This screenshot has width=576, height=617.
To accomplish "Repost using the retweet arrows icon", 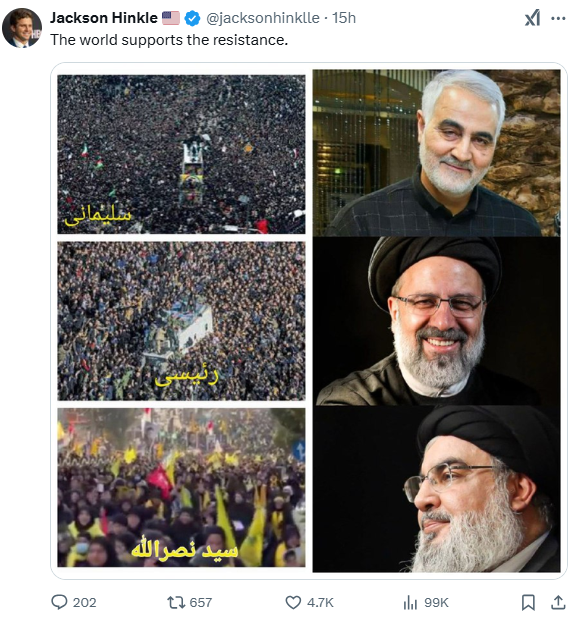I will click(x=175, y=602).
